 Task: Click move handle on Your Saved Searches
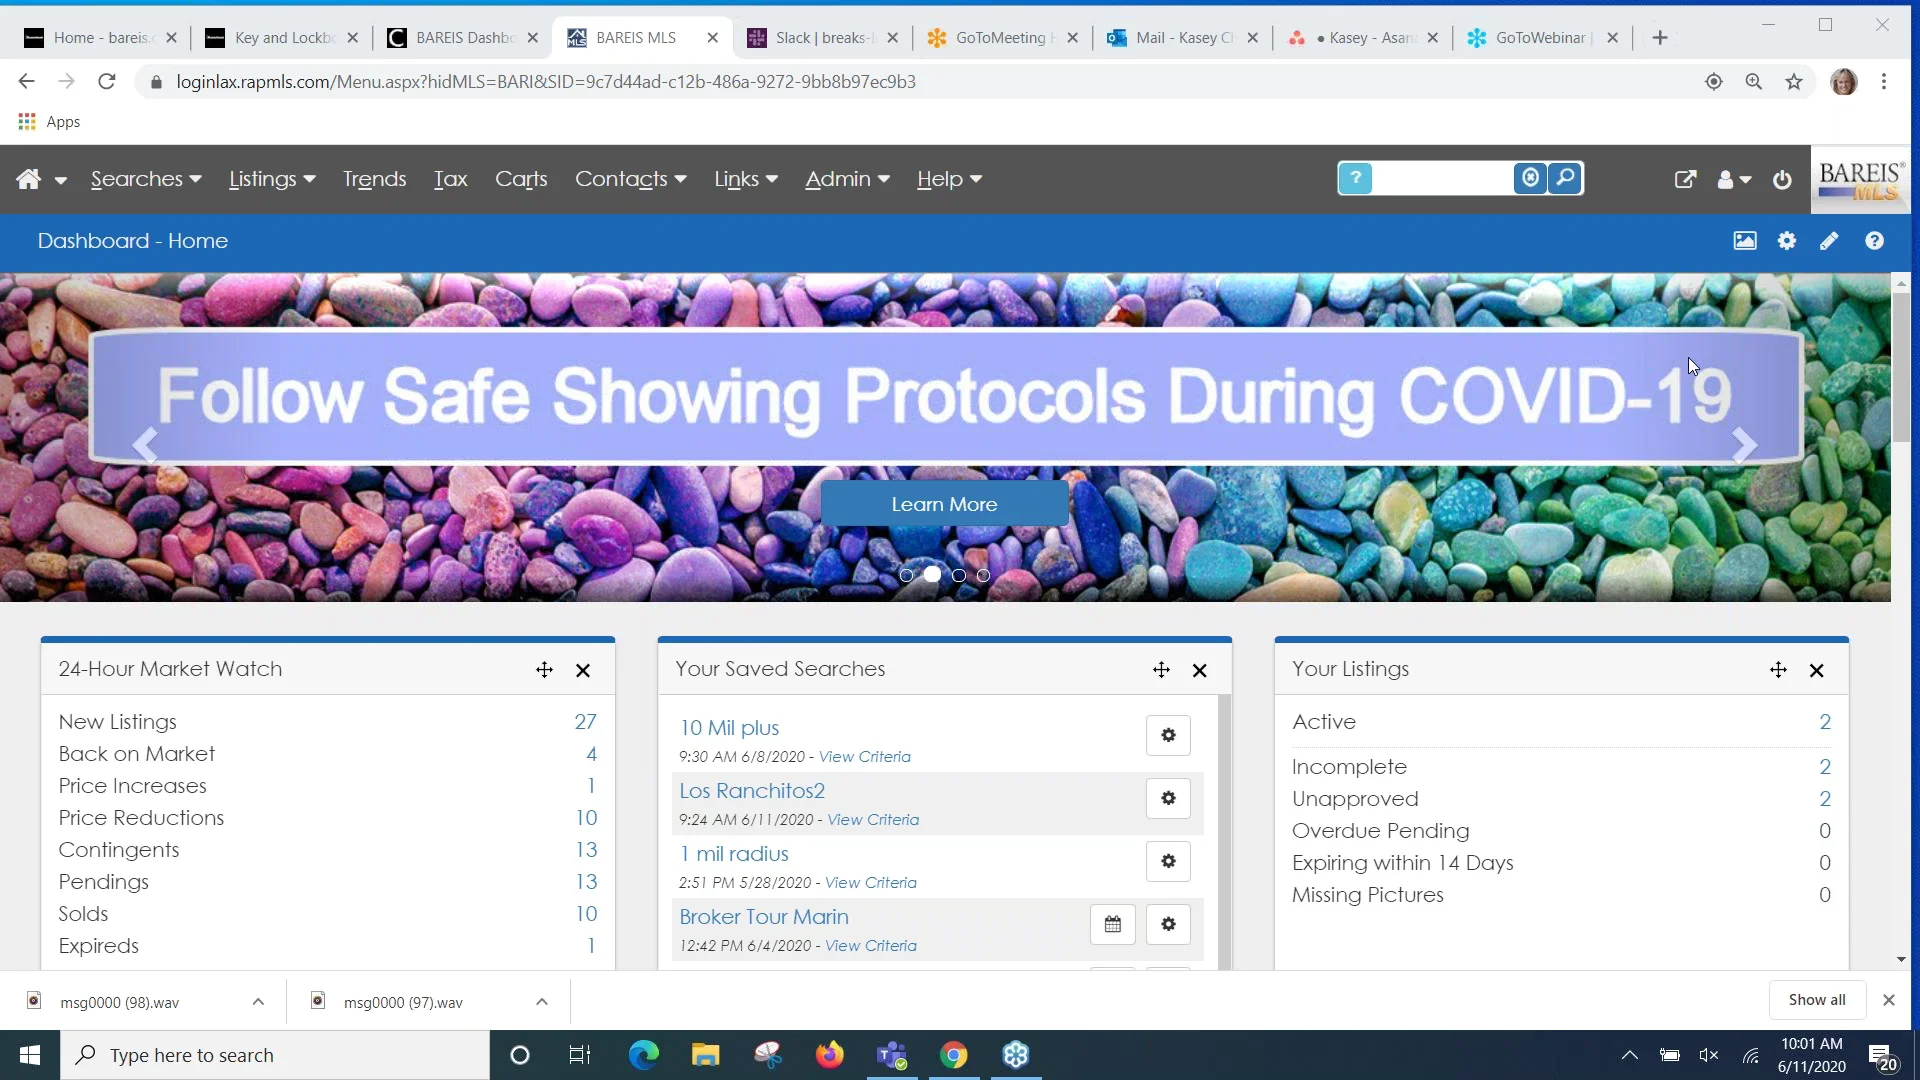(1161, 670)
